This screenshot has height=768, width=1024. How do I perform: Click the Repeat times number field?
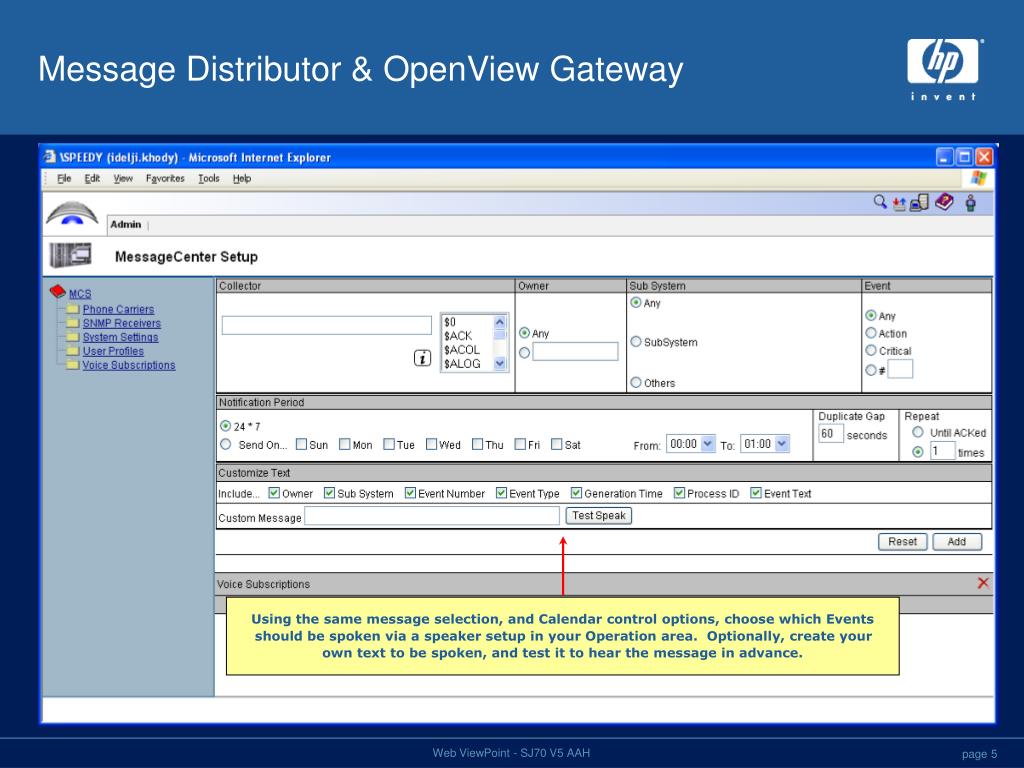coord(942,451)
